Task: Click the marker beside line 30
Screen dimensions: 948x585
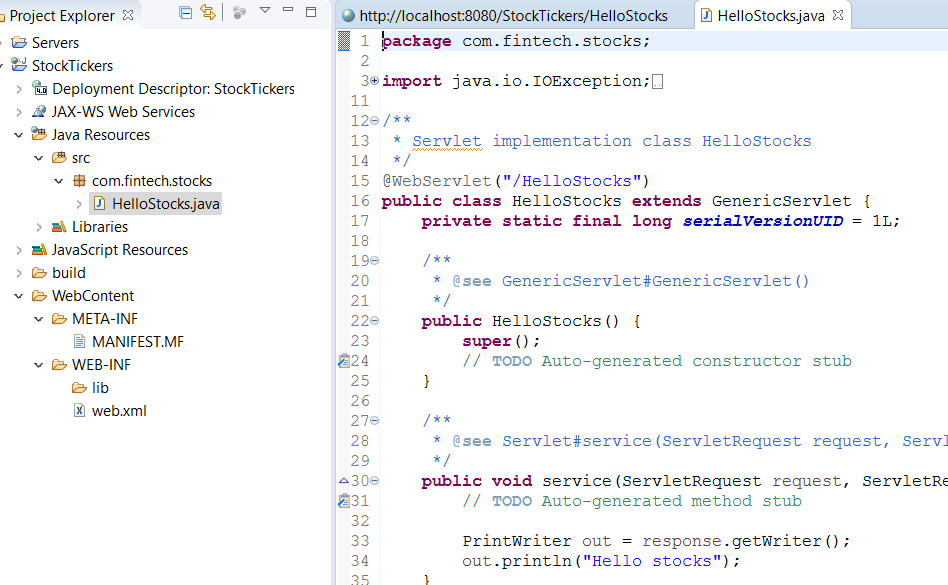Action: click(344, 480)
